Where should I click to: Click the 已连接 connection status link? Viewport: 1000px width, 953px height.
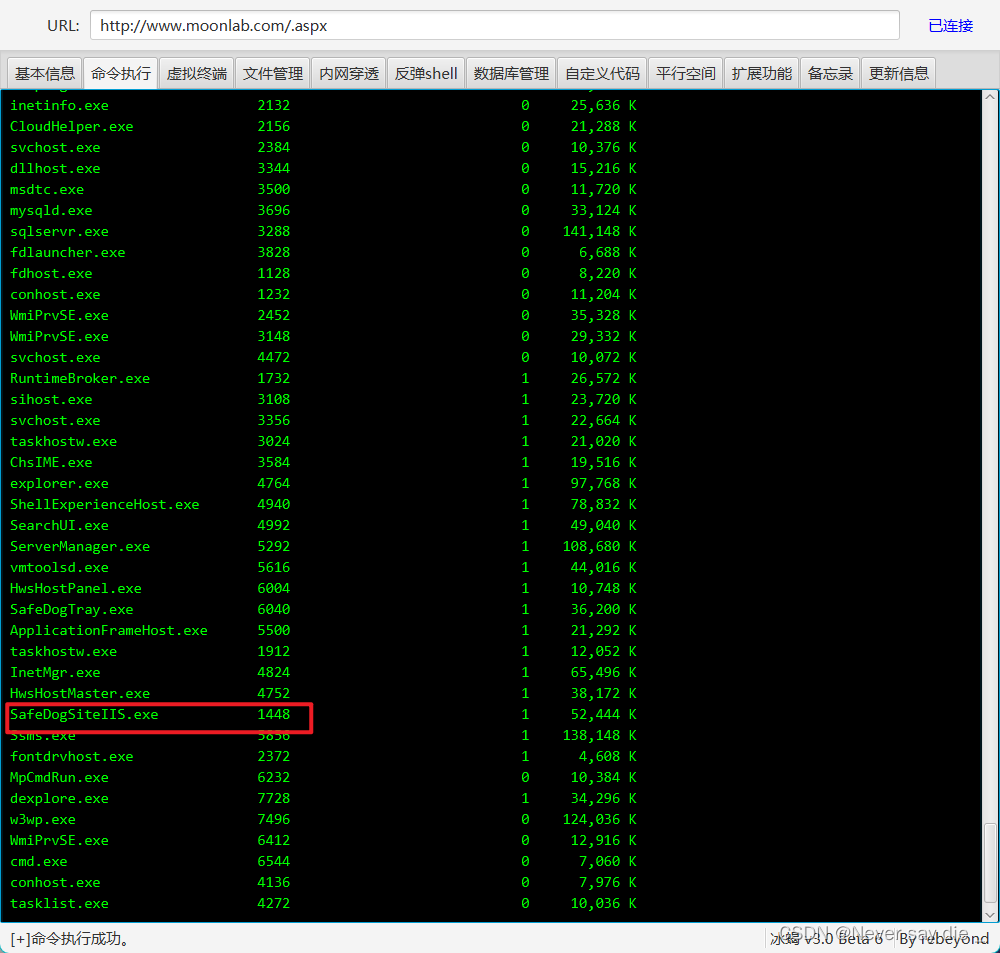[950, 26]
